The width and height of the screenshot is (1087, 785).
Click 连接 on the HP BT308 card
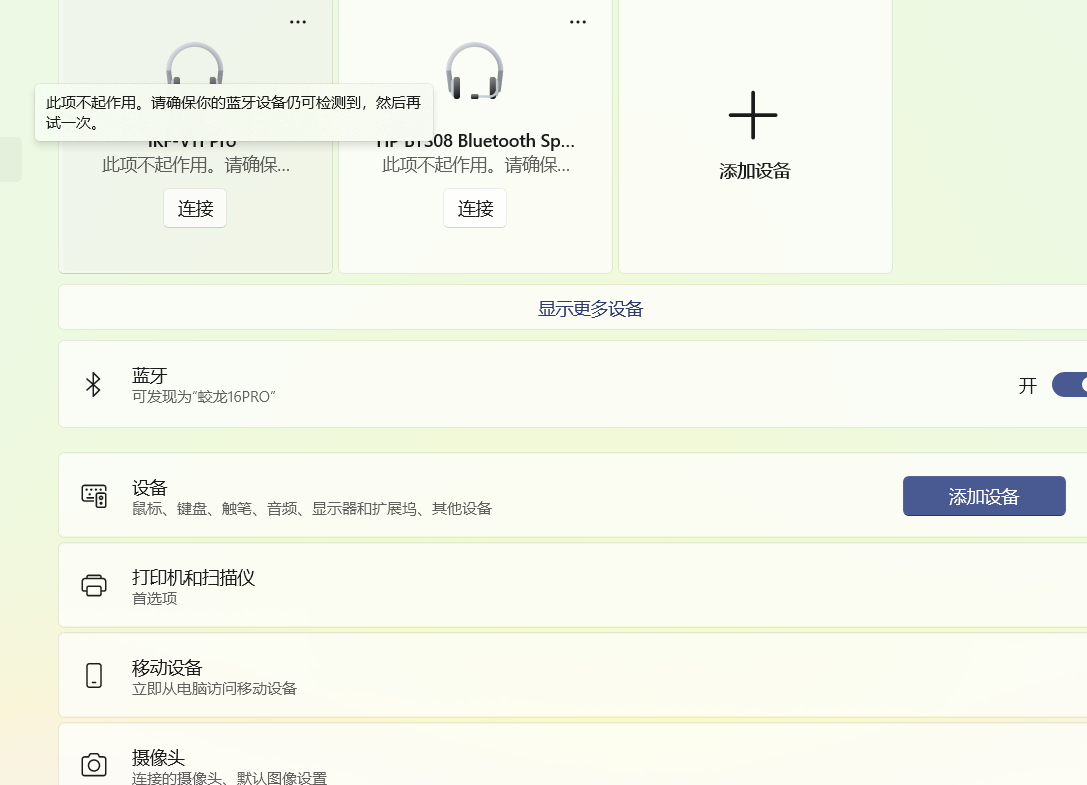pyautogui.click(x=475, y=208)
